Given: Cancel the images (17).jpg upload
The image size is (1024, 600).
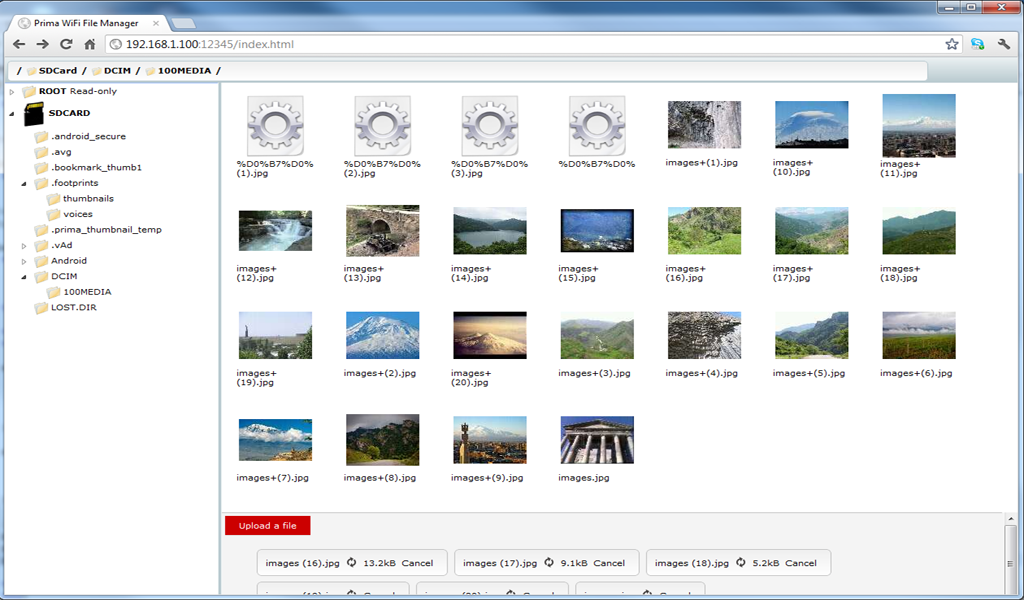Looking at the screenshot, I should coord(614,563).
